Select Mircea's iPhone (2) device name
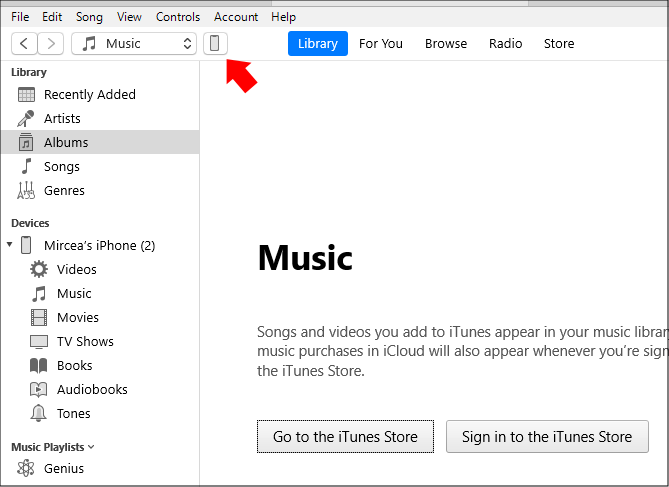Viewport: 669px width, 487px height. (x=100, y=246)
